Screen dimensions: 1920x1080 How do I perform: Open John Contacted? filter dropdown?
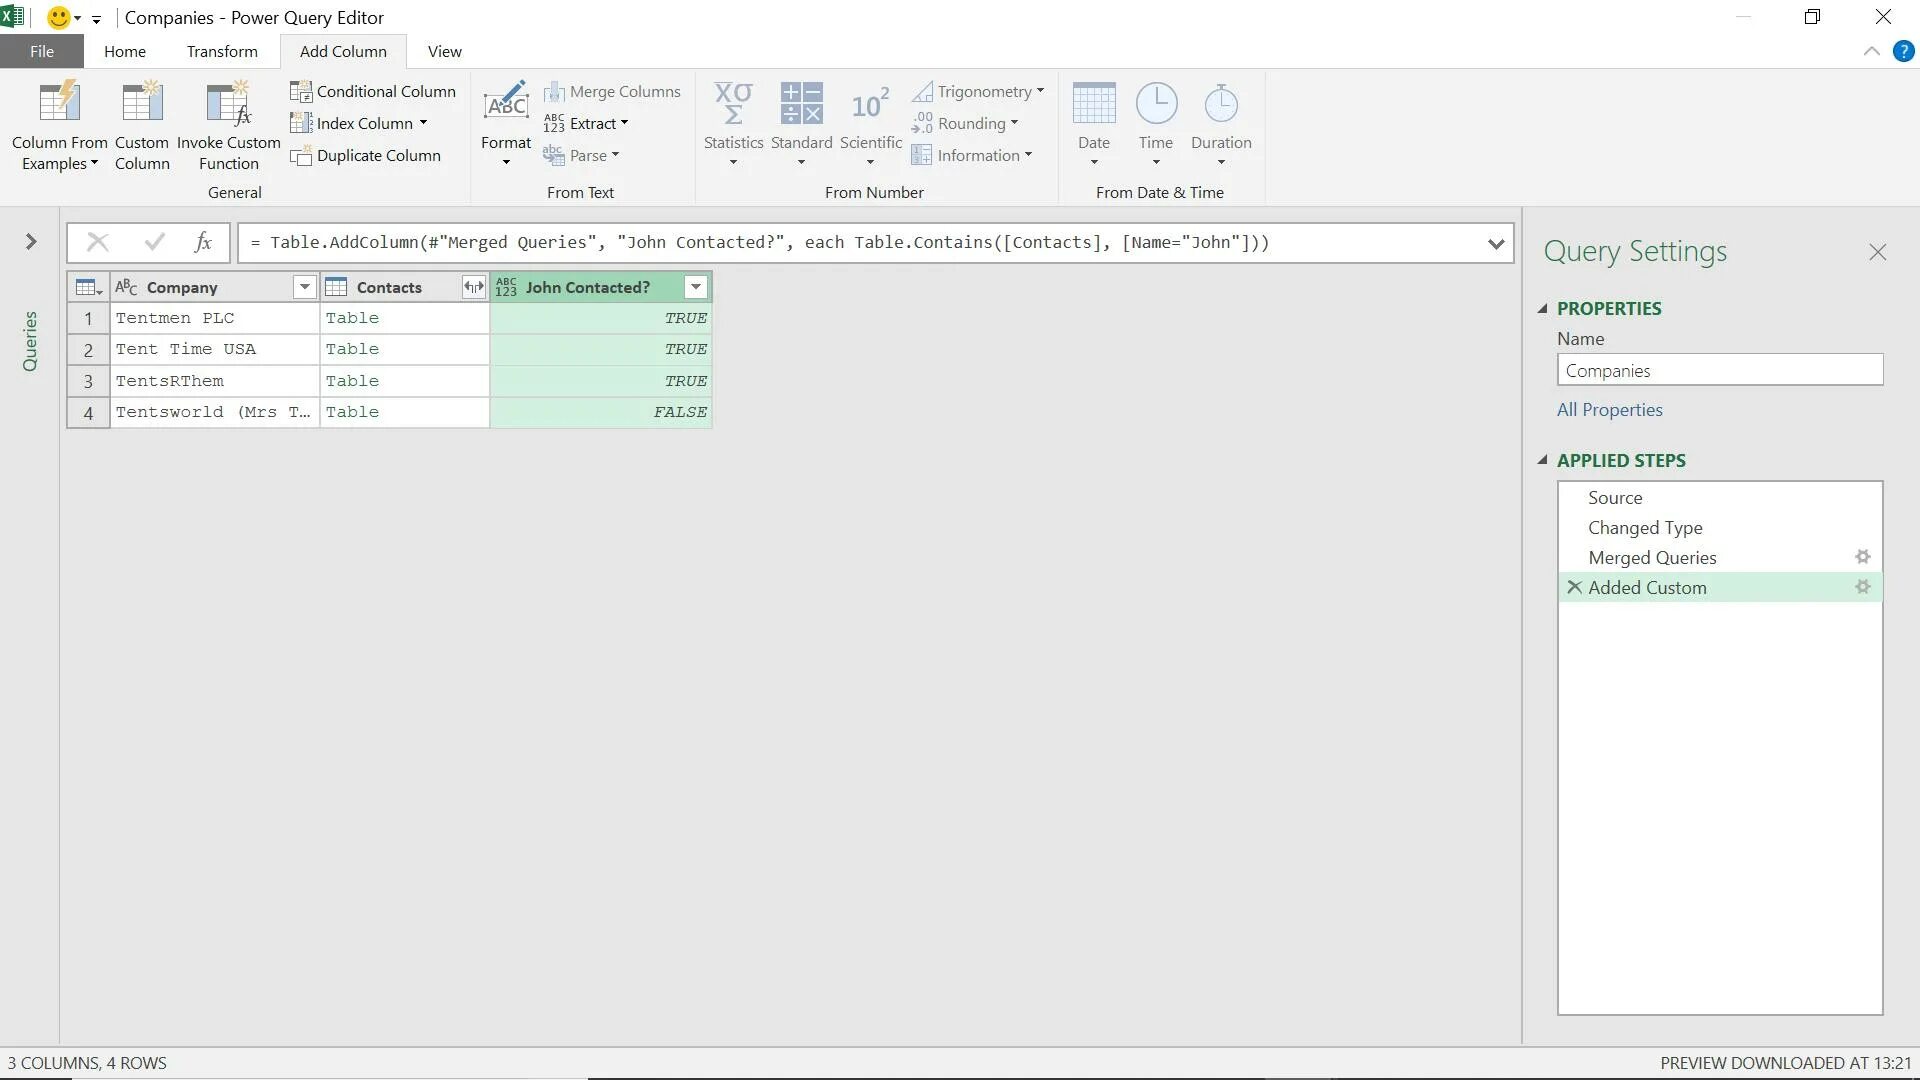(696, 288)
